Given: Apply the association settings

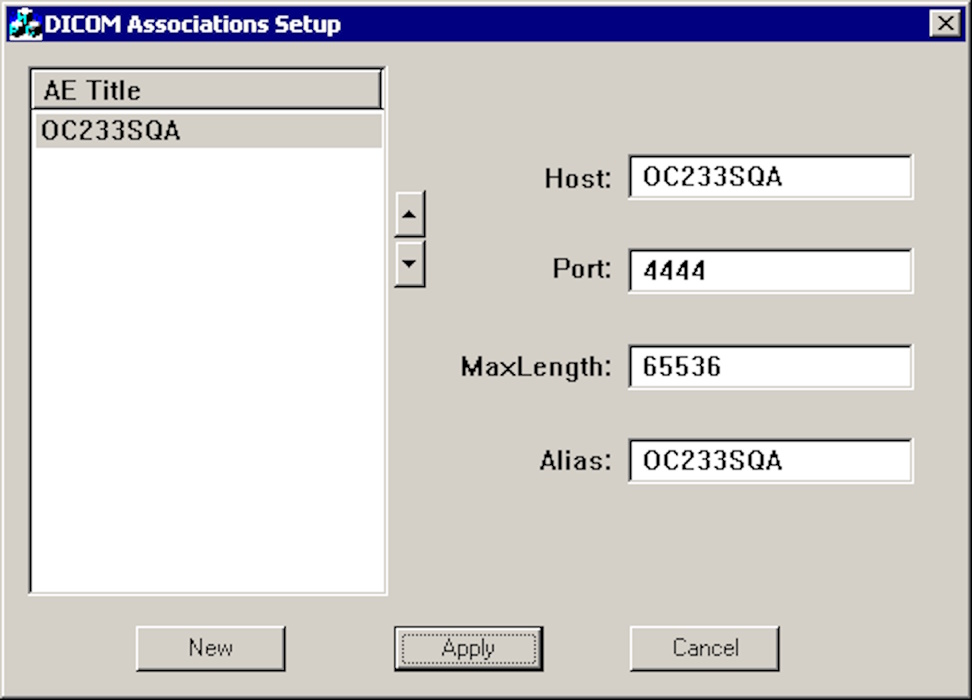Looking at the screenshot, I should coord(468,648).
